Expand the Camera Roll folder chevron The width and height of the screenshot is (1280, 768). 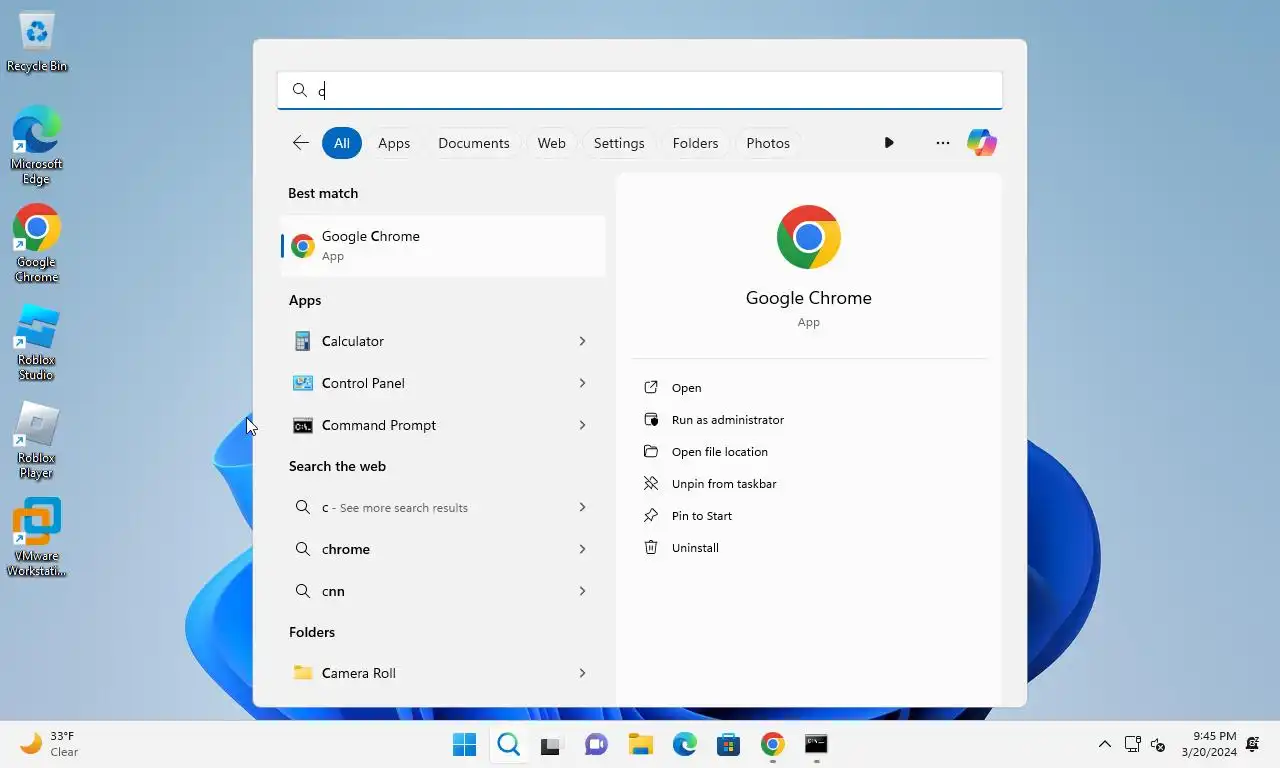(x=582, y=673)
